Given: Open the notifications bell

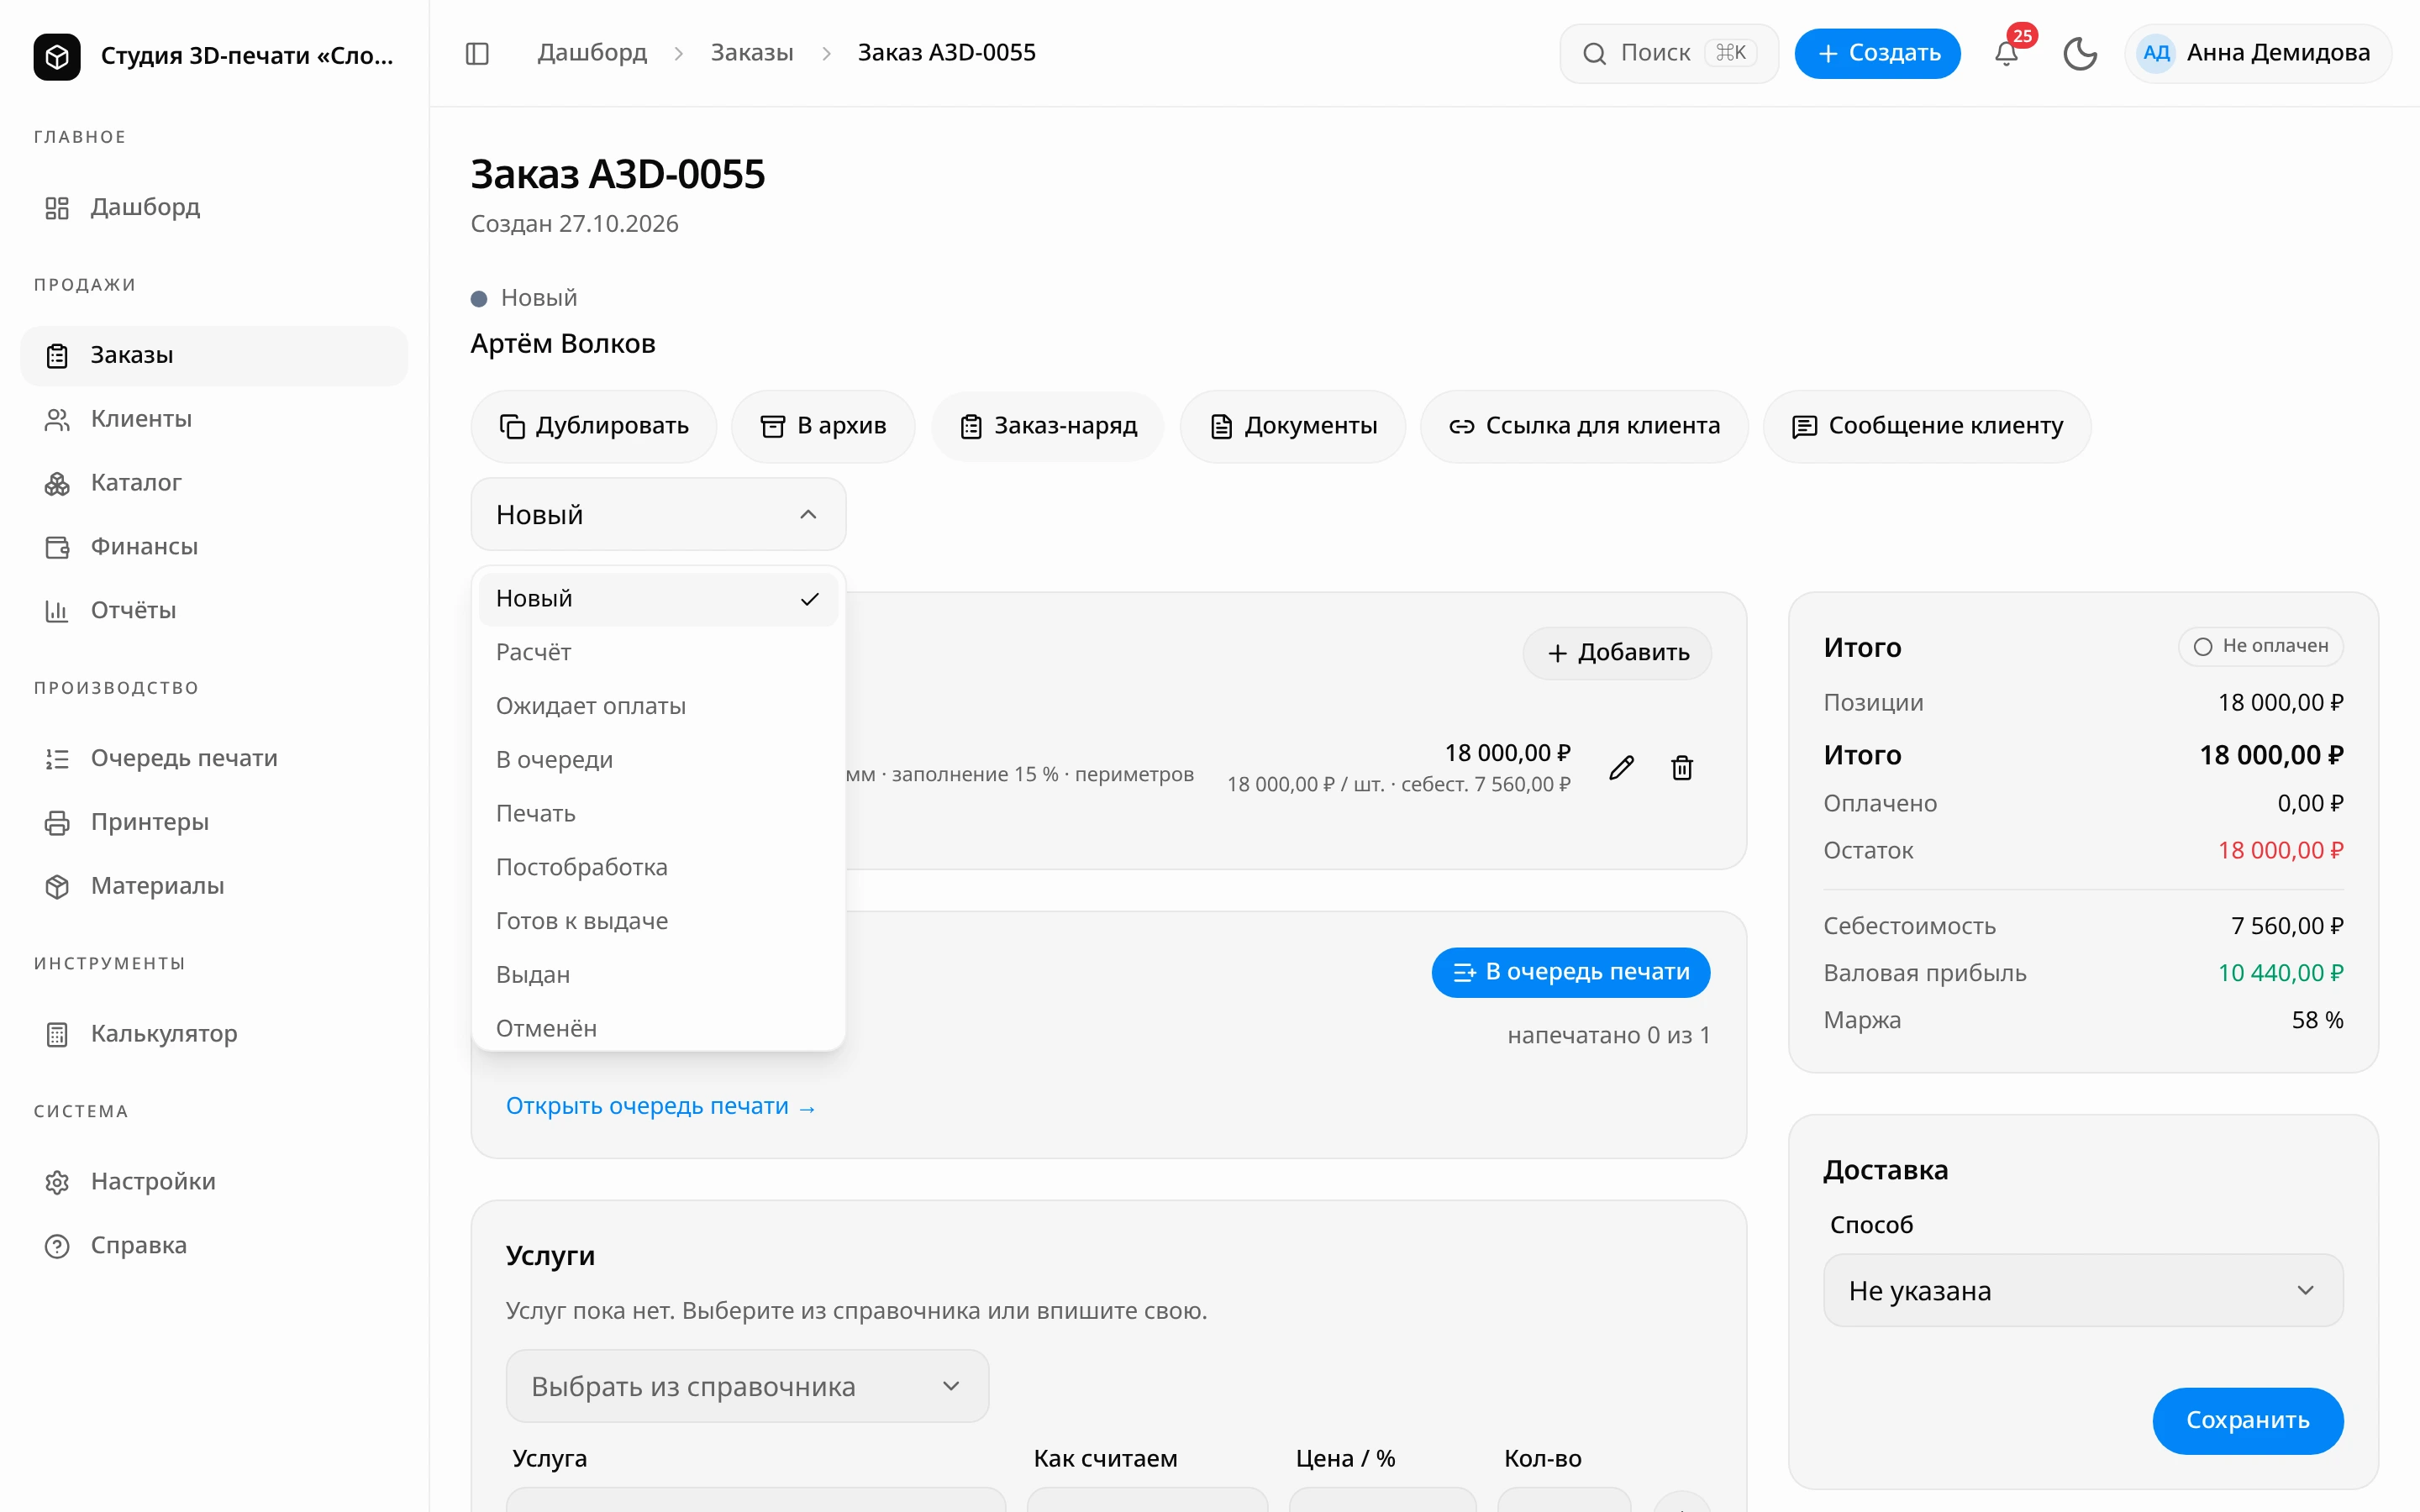Looking at the screenshot, I should [2006, 53].
